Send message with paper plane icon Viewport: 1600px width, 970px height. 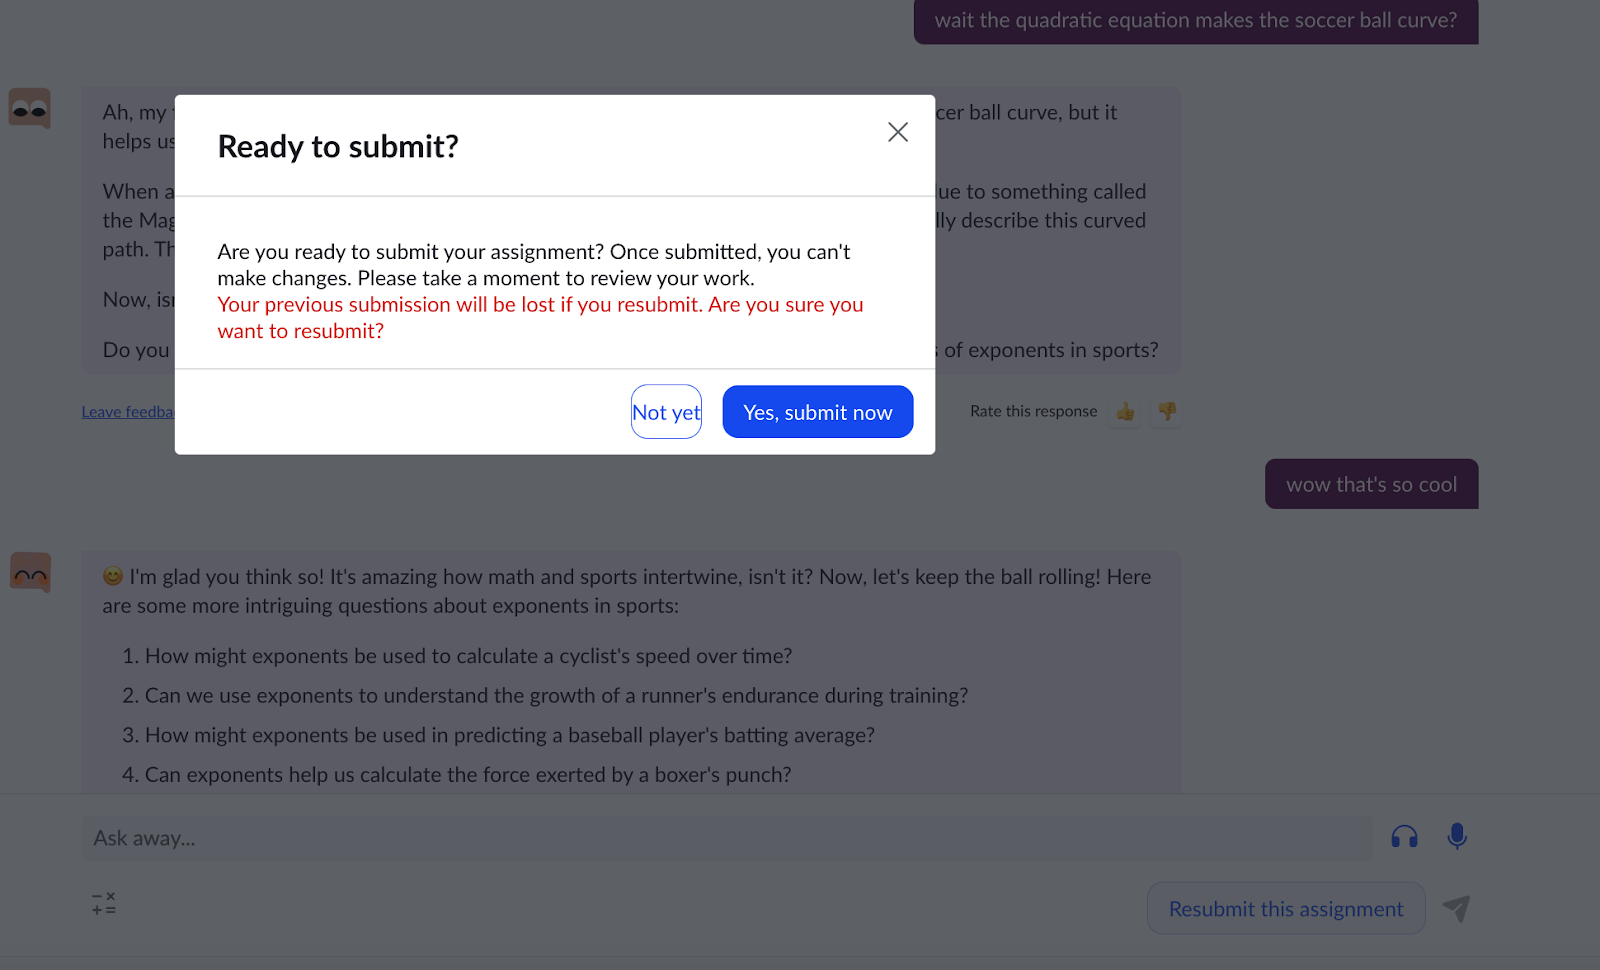[x=1456, y=908]
